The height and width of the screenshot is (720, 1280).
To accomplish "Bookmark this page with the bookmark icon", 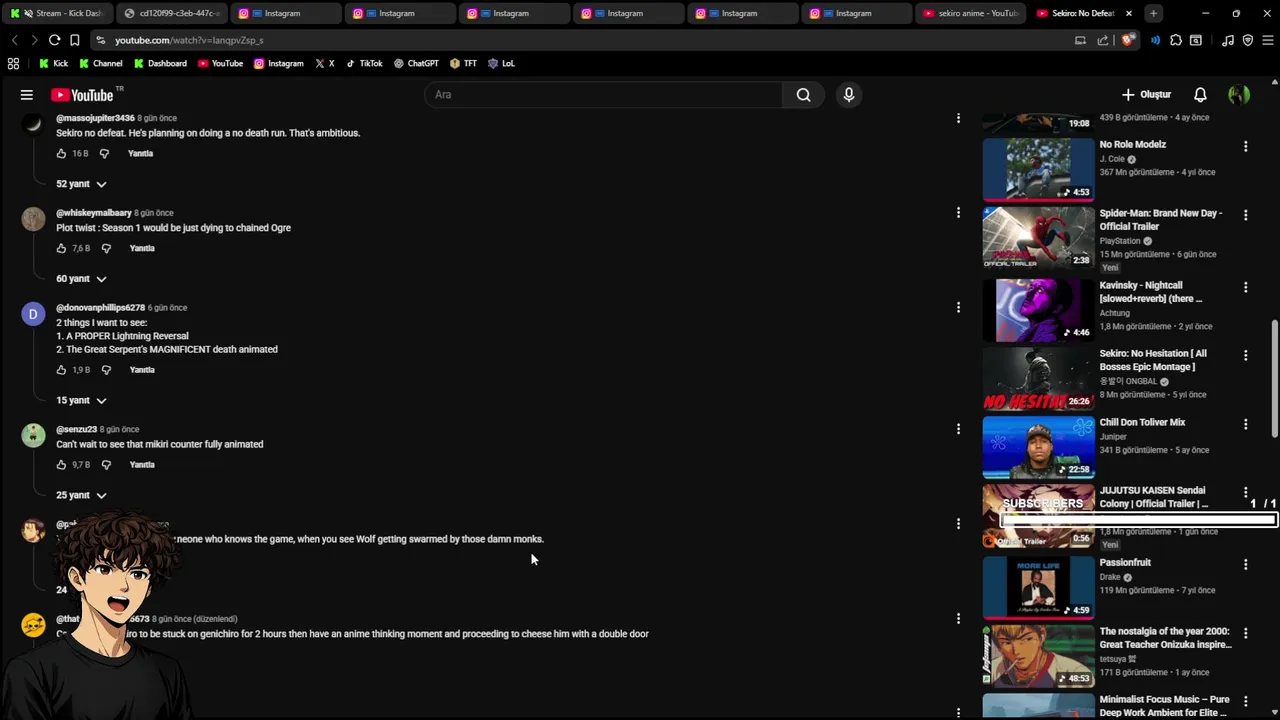I will tap(74, 40).
